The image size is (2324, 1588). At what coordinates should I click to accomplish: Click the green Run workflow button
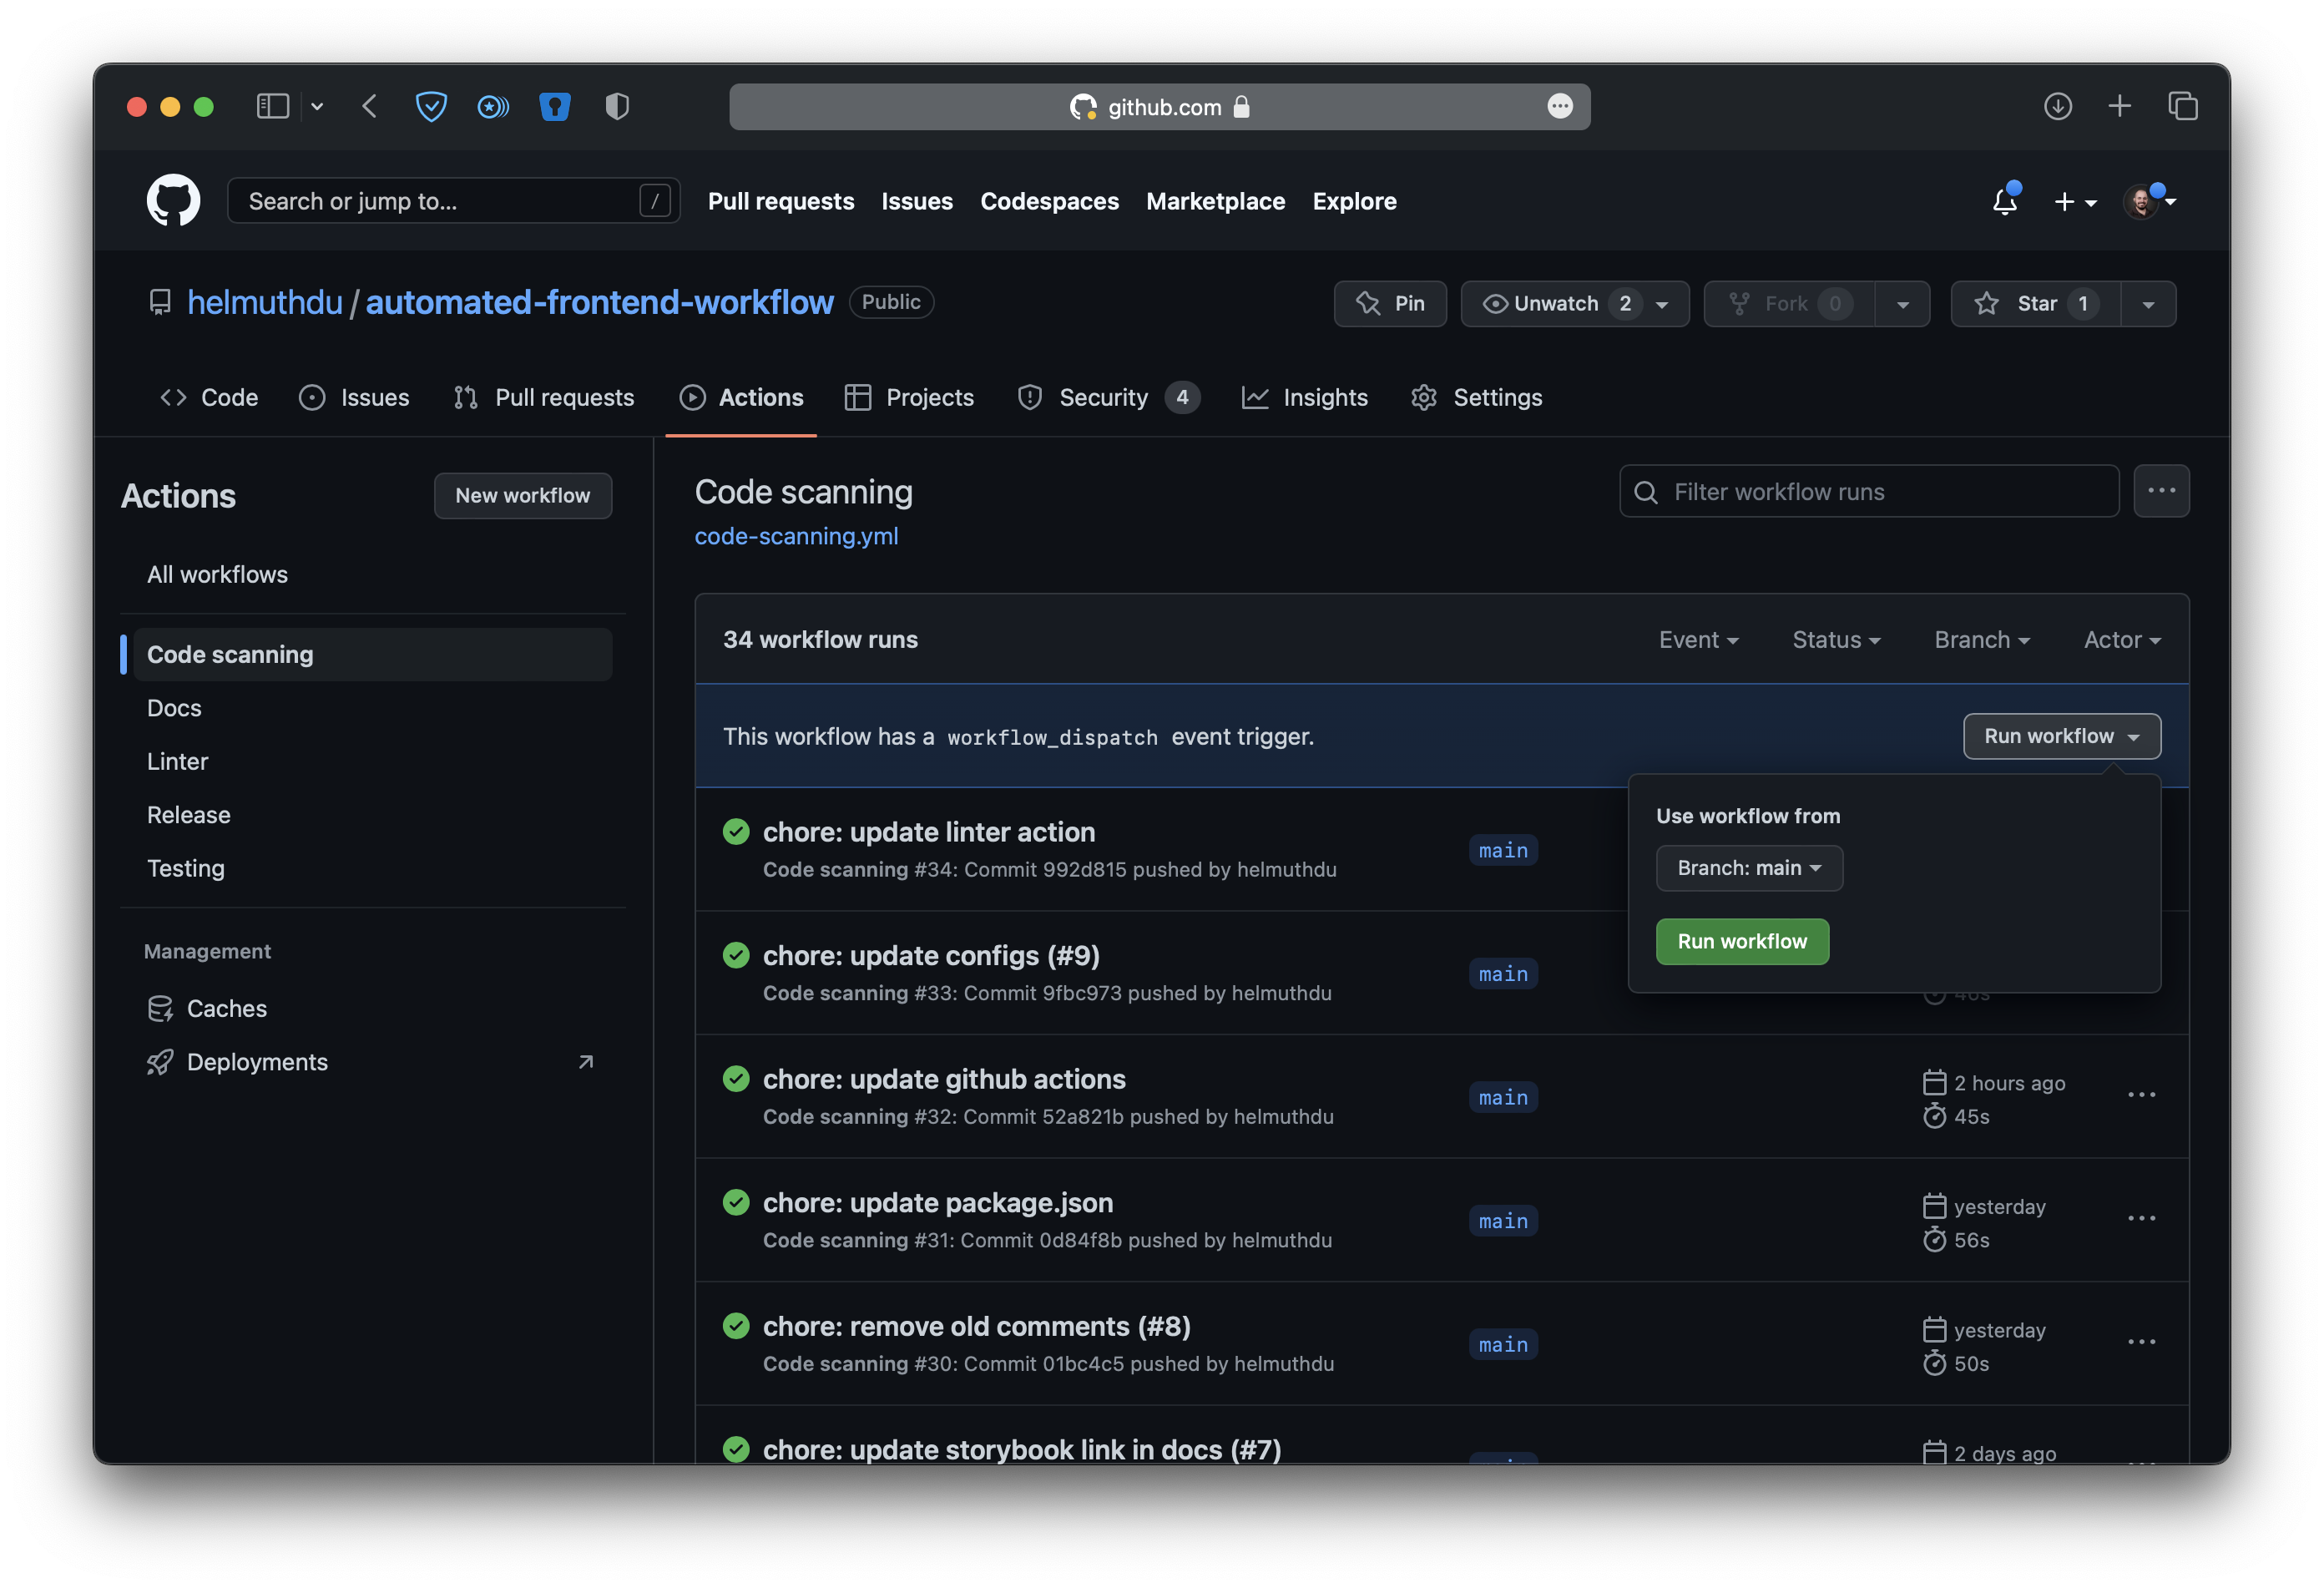pyautogui.click(x=1742, y=942)
